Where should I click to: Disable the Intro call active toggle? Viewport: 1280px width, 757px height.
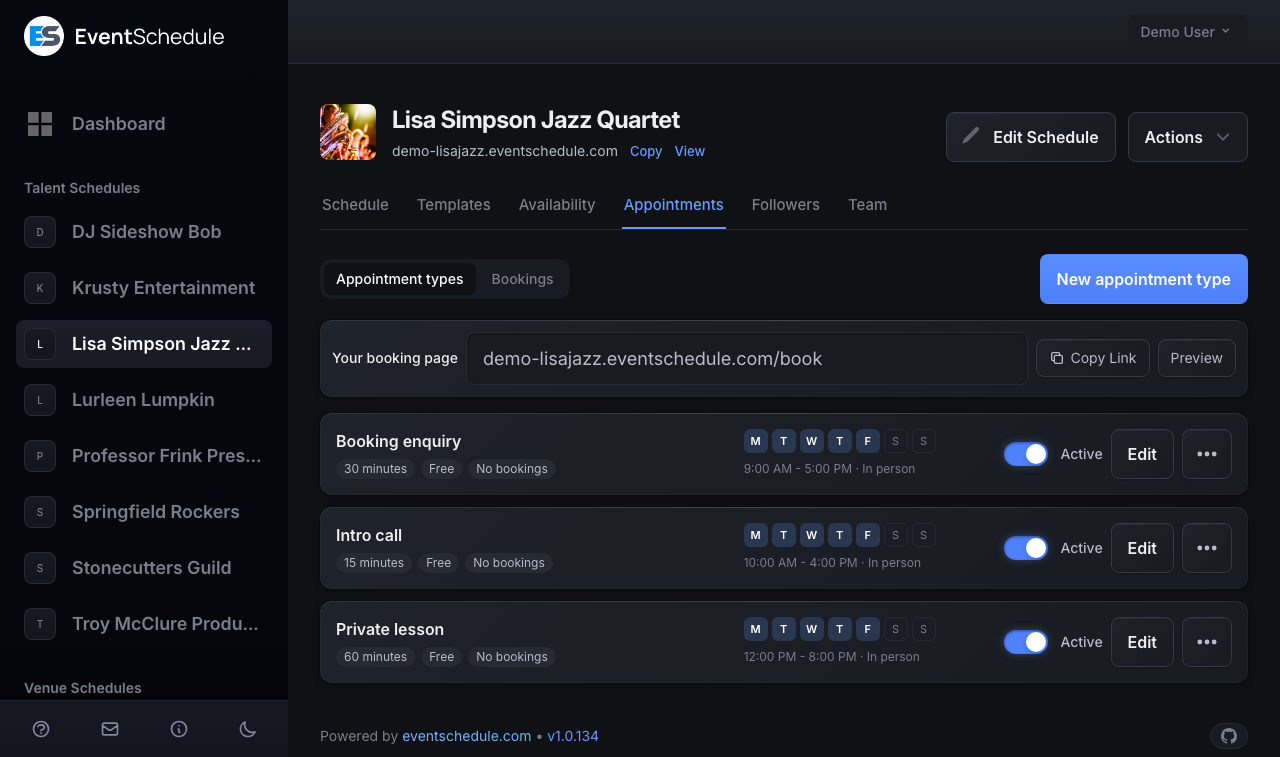(1026, 548)
